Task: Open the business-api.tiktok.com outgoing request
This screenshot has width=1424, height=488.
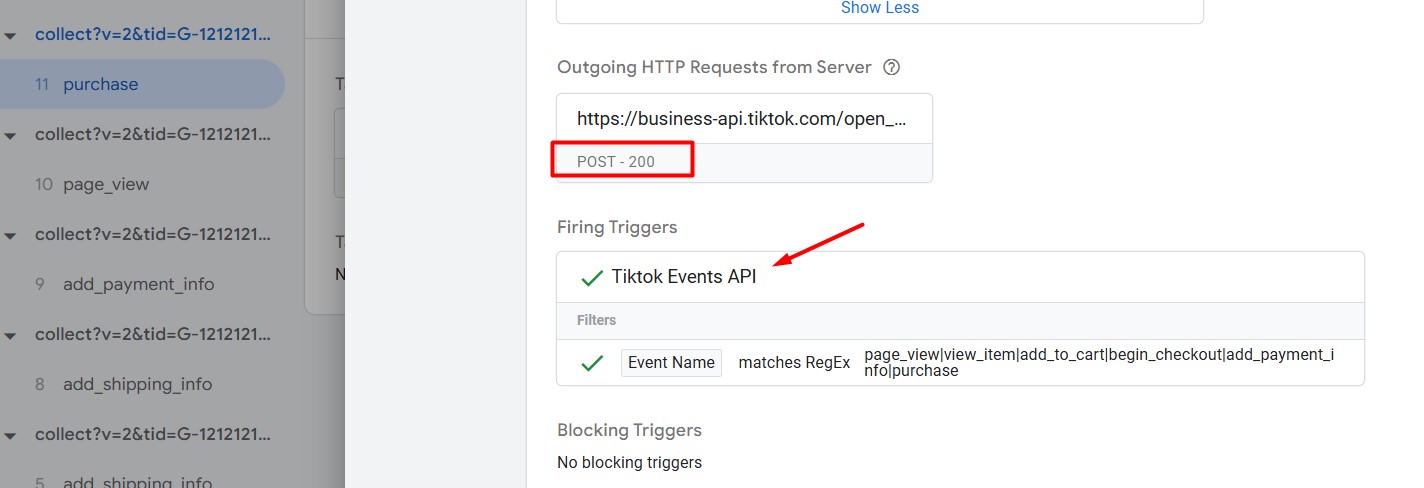Action: pyautogui.click(x=744, y=119)
